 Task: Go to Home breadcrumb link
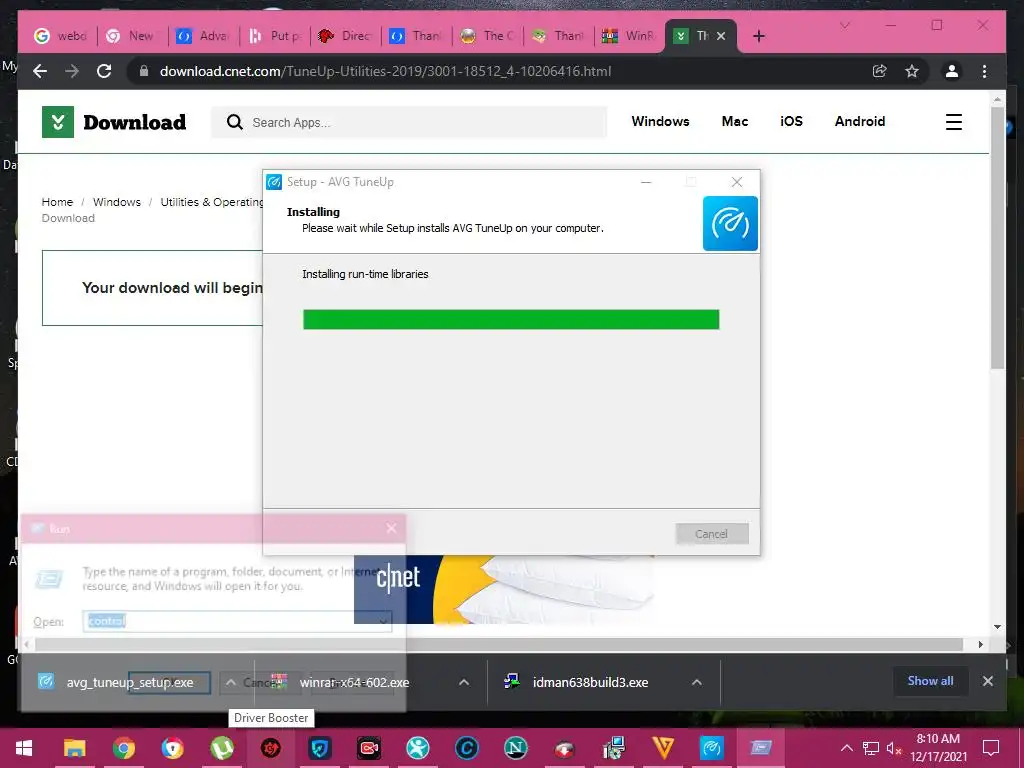coord(57,202)
